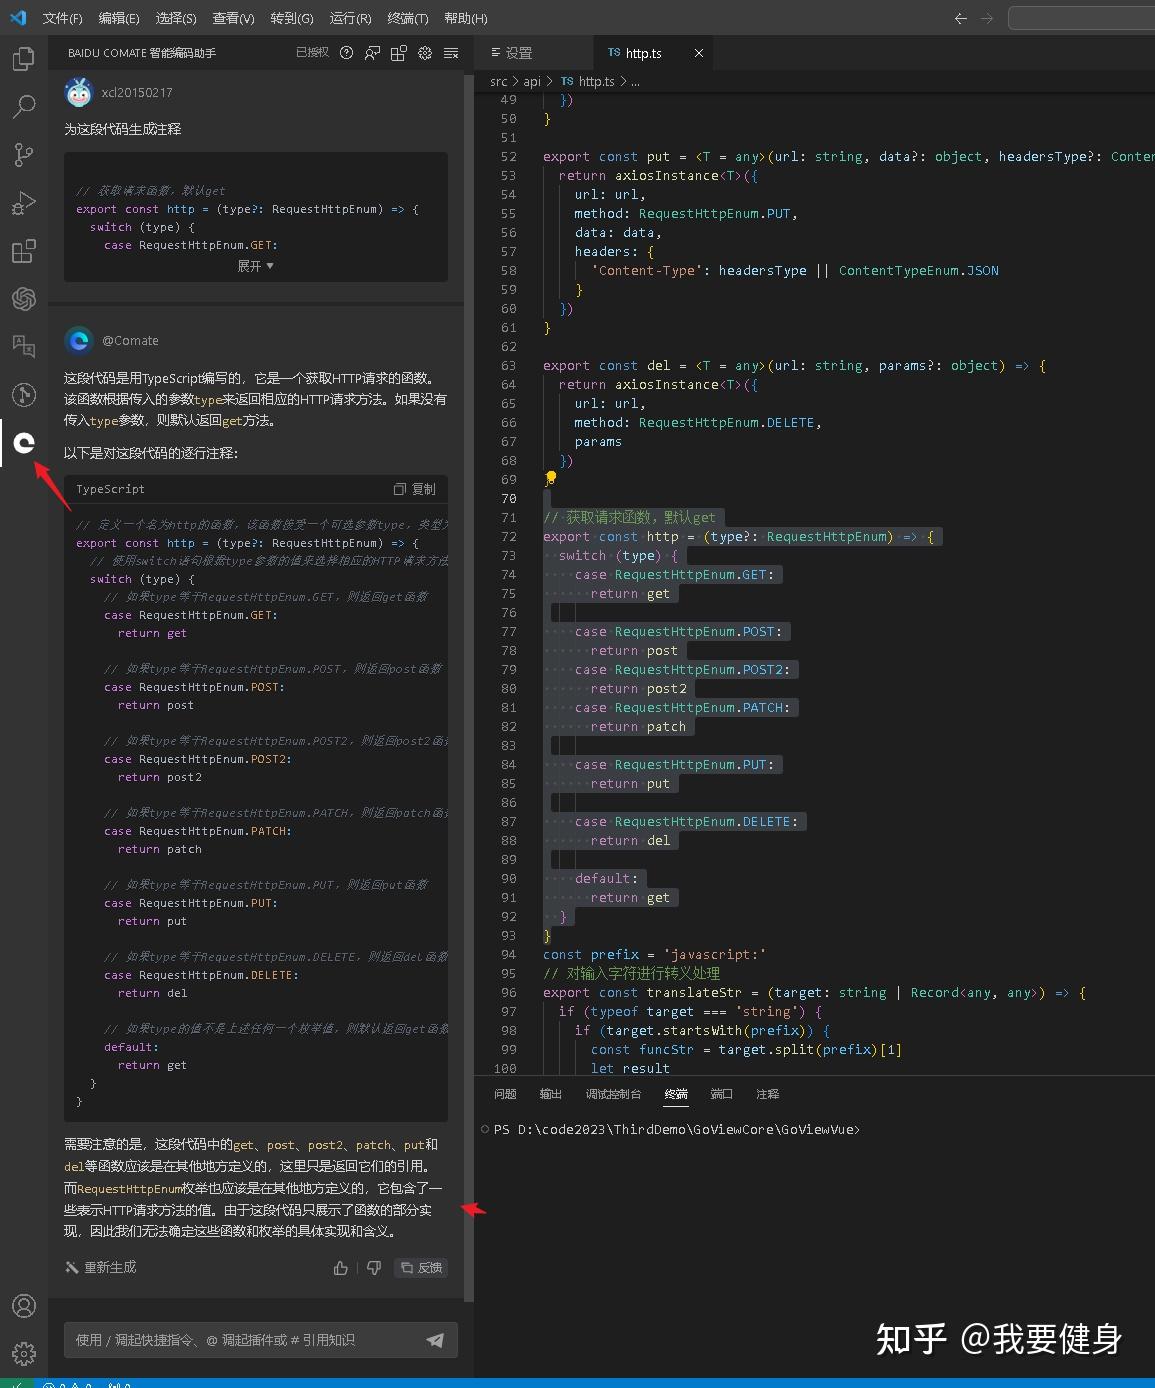Click the 反馈 feedback button

(x=421, y=1268)
